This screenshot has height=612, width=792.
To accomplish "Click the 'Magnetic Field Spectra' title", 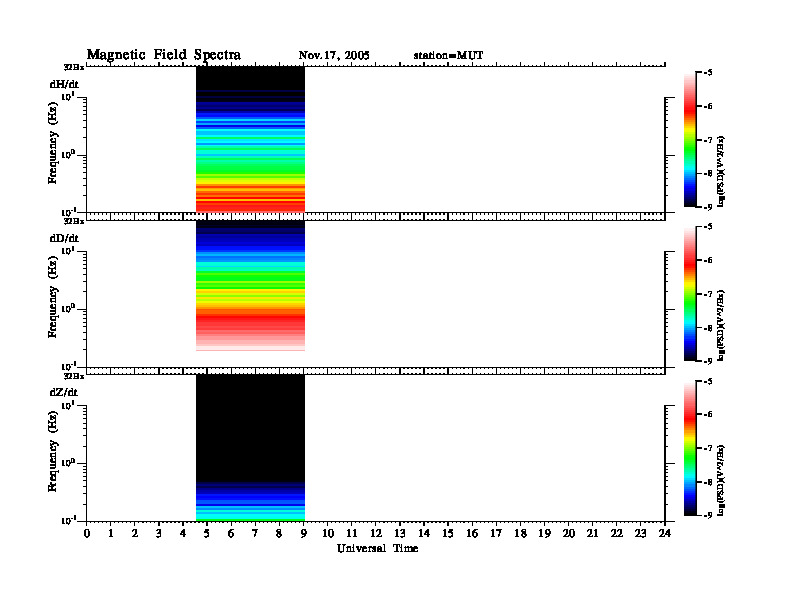I will [x=164, y=55].
